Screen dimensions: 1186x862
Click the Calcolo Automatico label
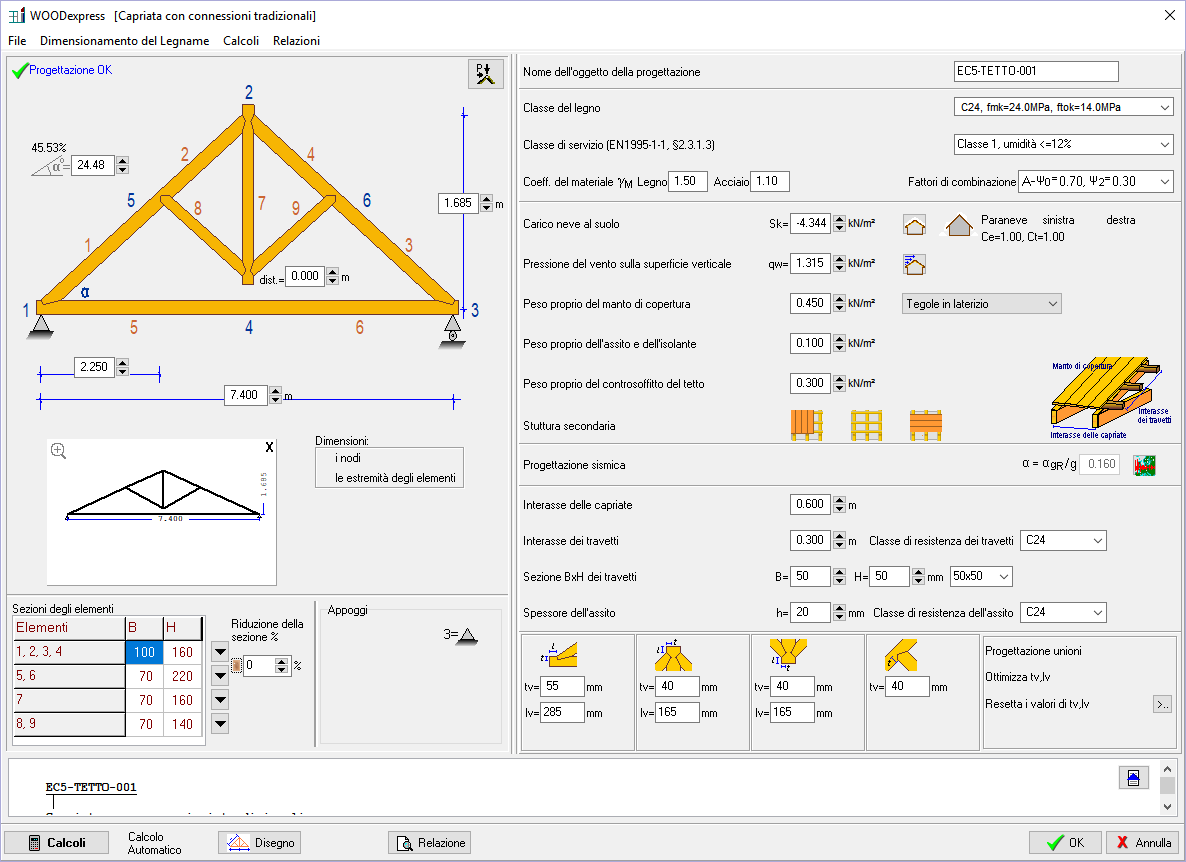[154, 843]
